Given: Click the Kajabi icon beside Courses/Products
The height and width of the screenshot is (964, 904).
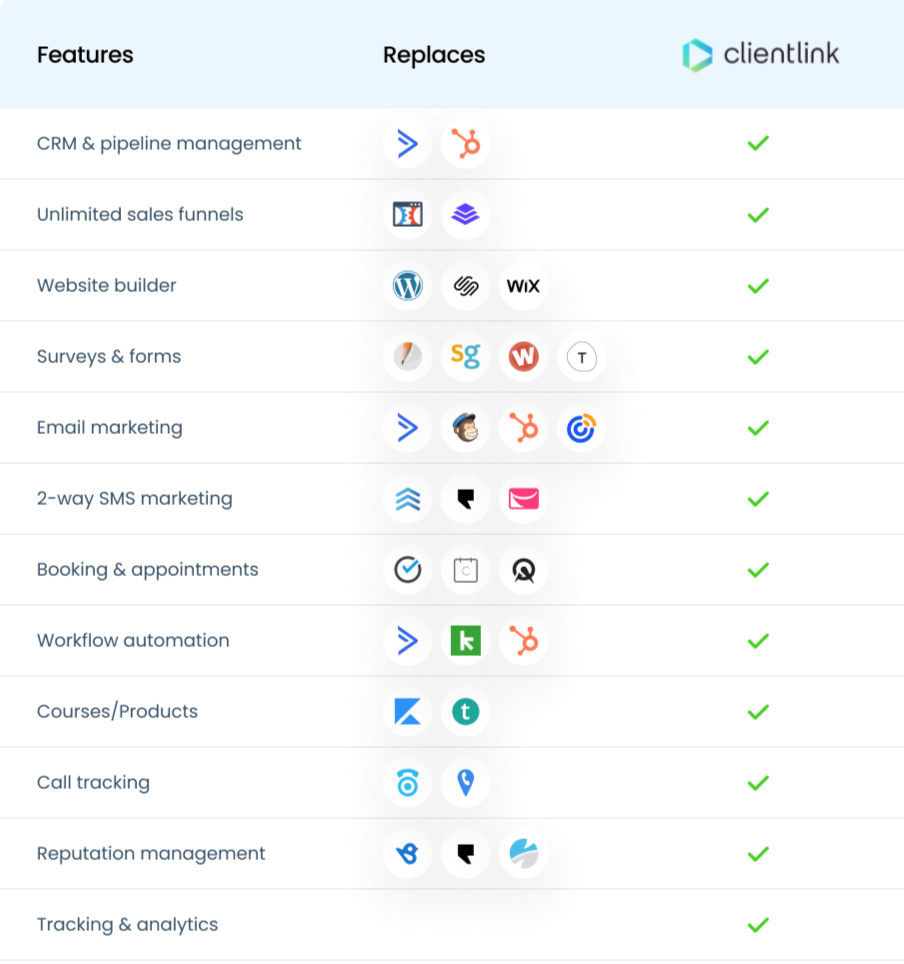Looking at the screenshot, I should coord(407,712).
